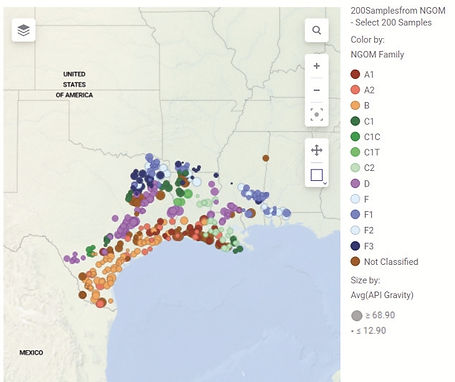Open the 'NGOM Family' color-by selector
Screen dimensions: 455x382
pyautogui.click(x=377, y=54)
